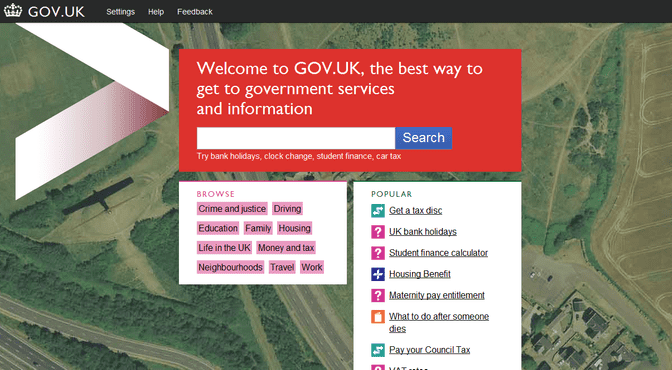This screenshot has height=370, width=672.
Task: Browse the Crime and justice category
Action: (232, 209)
